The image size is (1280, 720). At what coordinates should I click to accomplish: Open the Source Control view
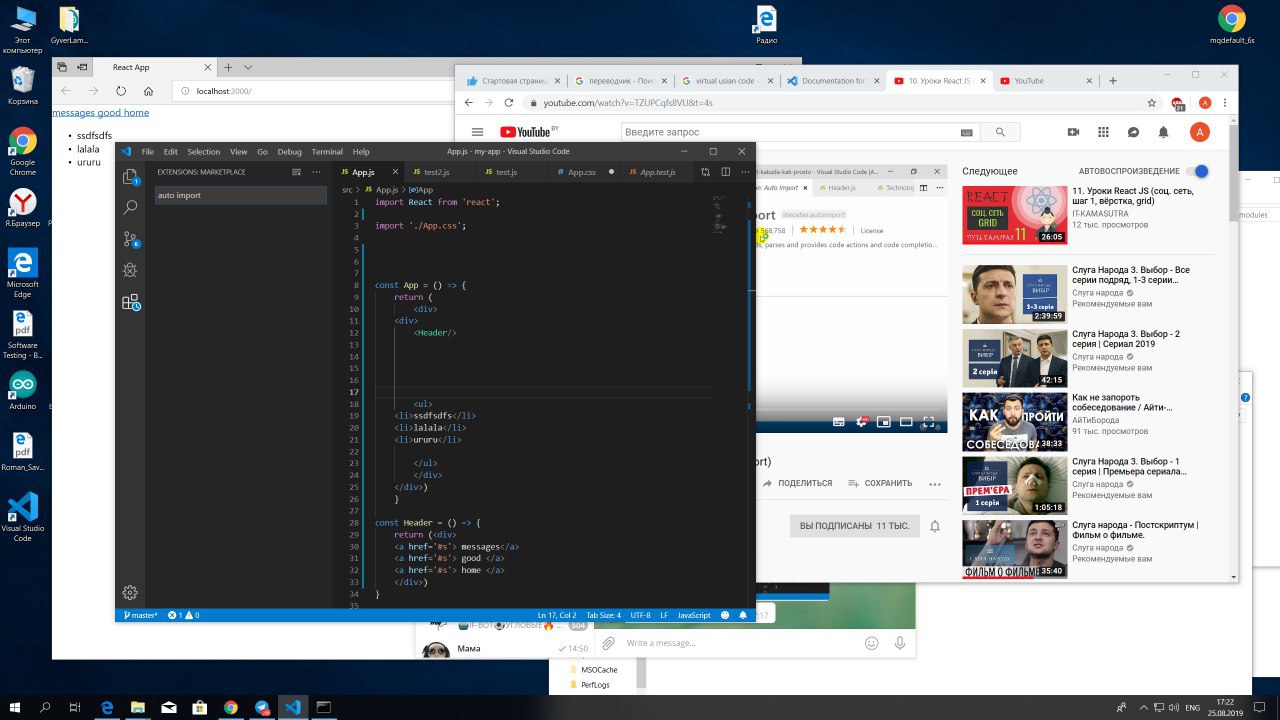click(130, 239)
